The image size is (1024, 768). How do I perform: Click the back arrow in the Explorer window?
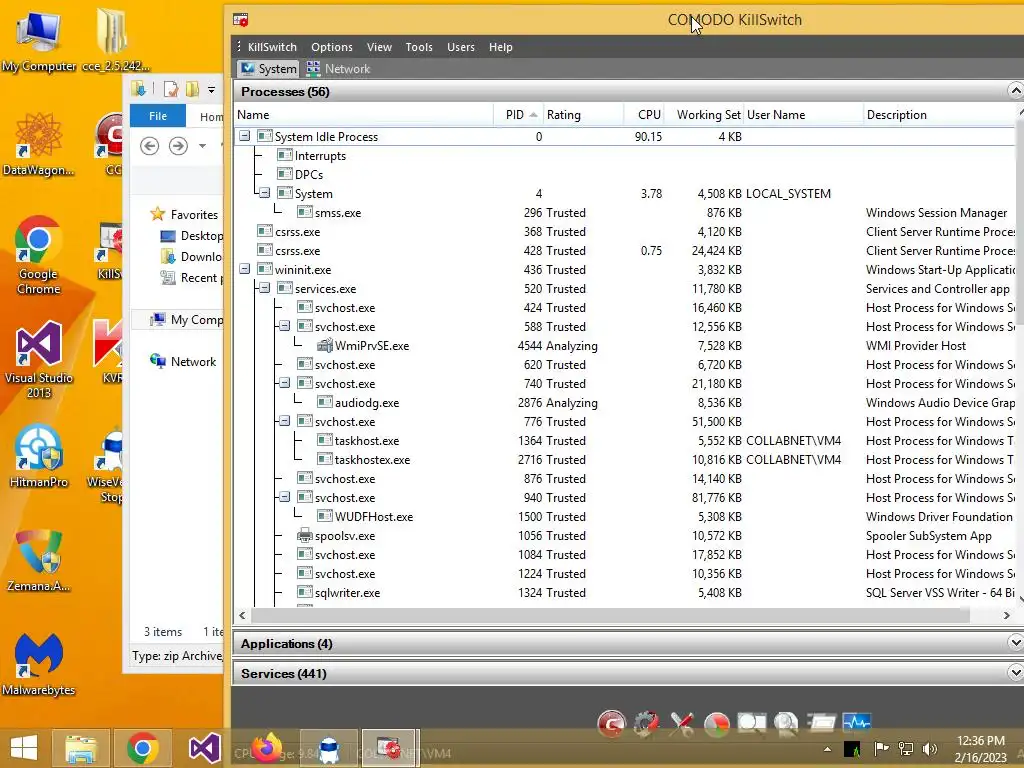tap(150, 146)
